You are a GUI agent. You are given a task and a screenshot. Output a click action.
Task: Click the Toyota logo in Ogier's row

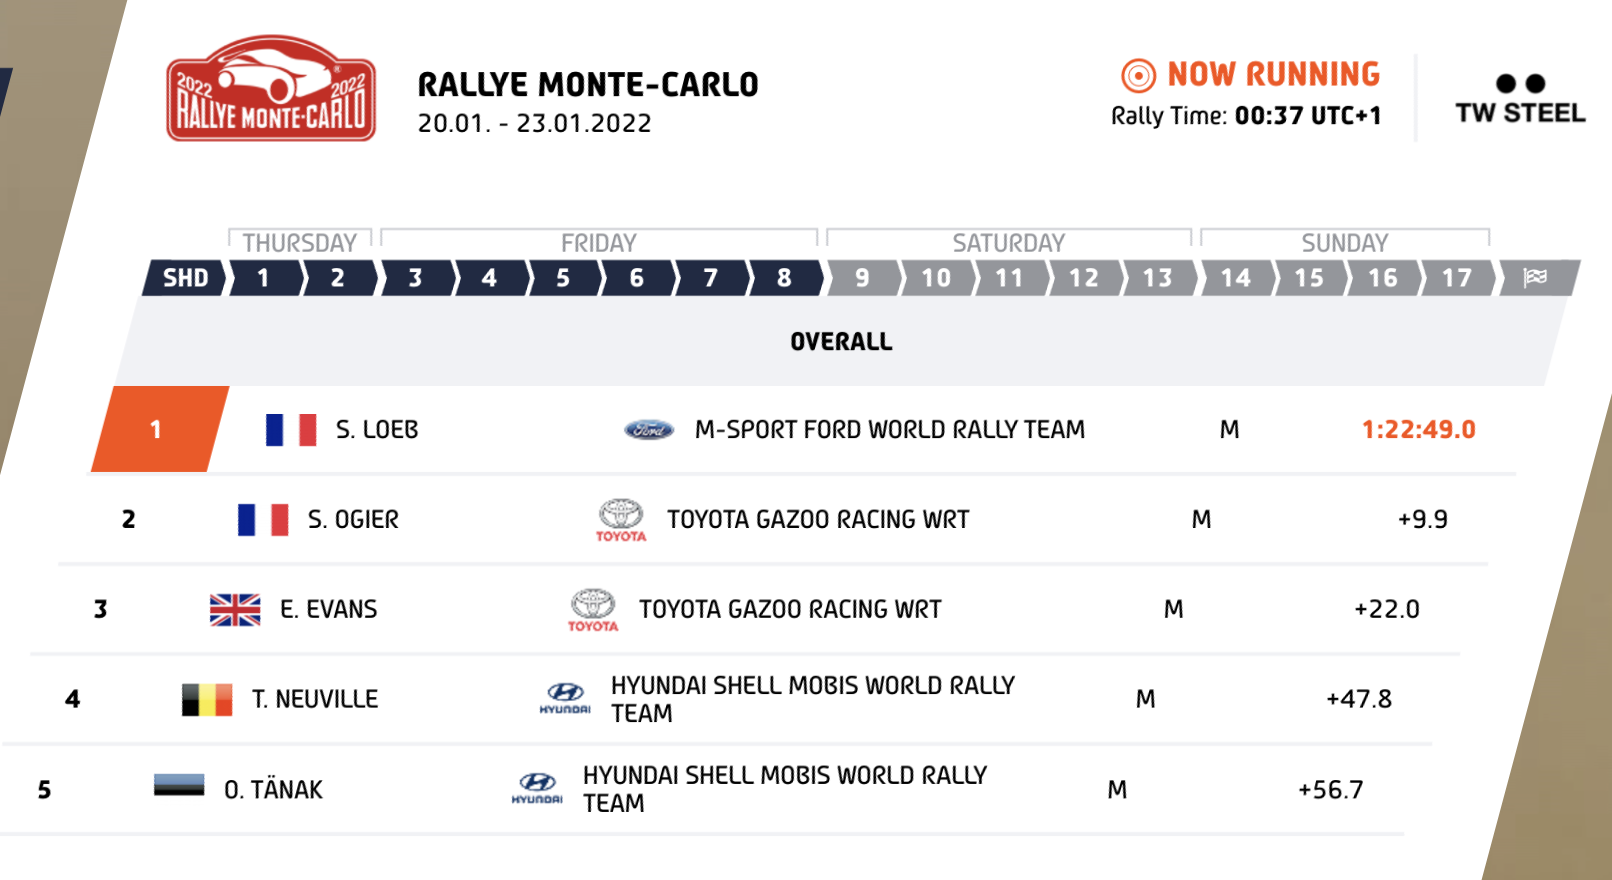point(621,520)
